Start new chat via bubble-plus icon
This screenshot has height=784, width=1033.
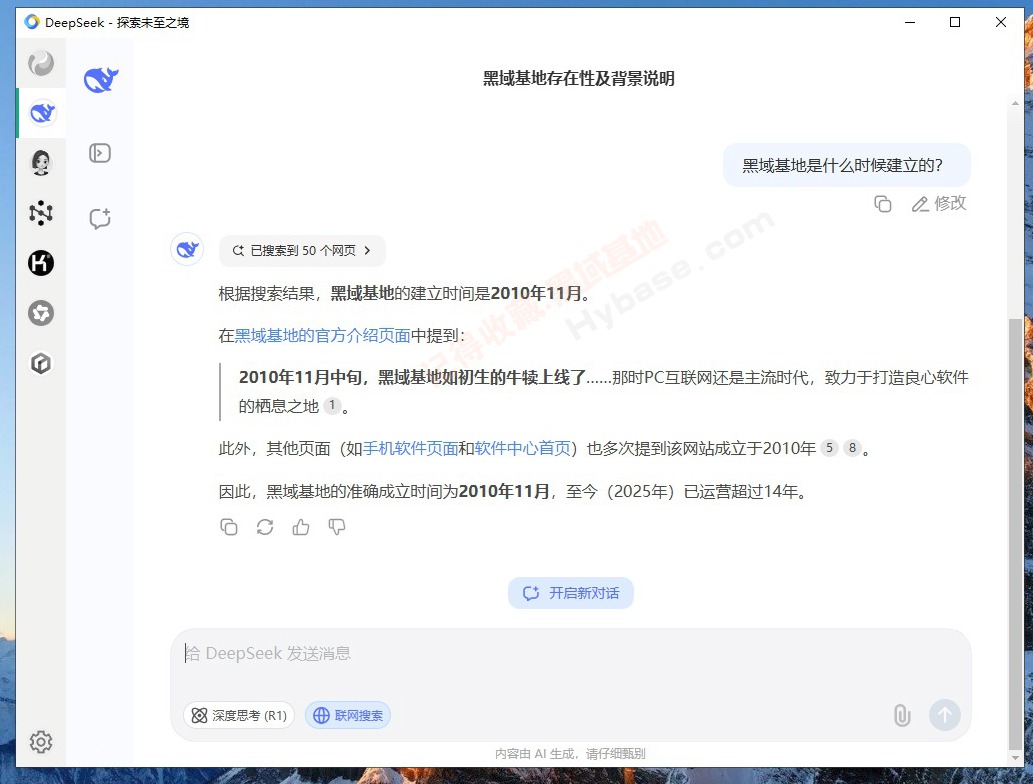tap(99, 218)
